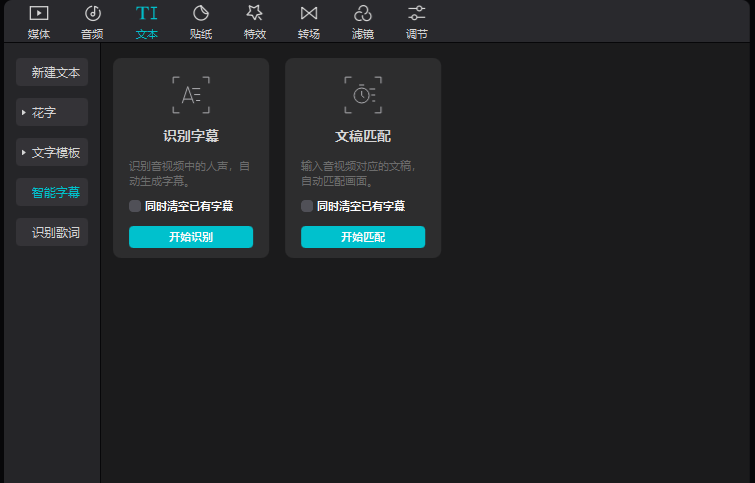Expand the 花字 category arrow
The height and width of the screenshot is (483, 755).
coord(24,112)
